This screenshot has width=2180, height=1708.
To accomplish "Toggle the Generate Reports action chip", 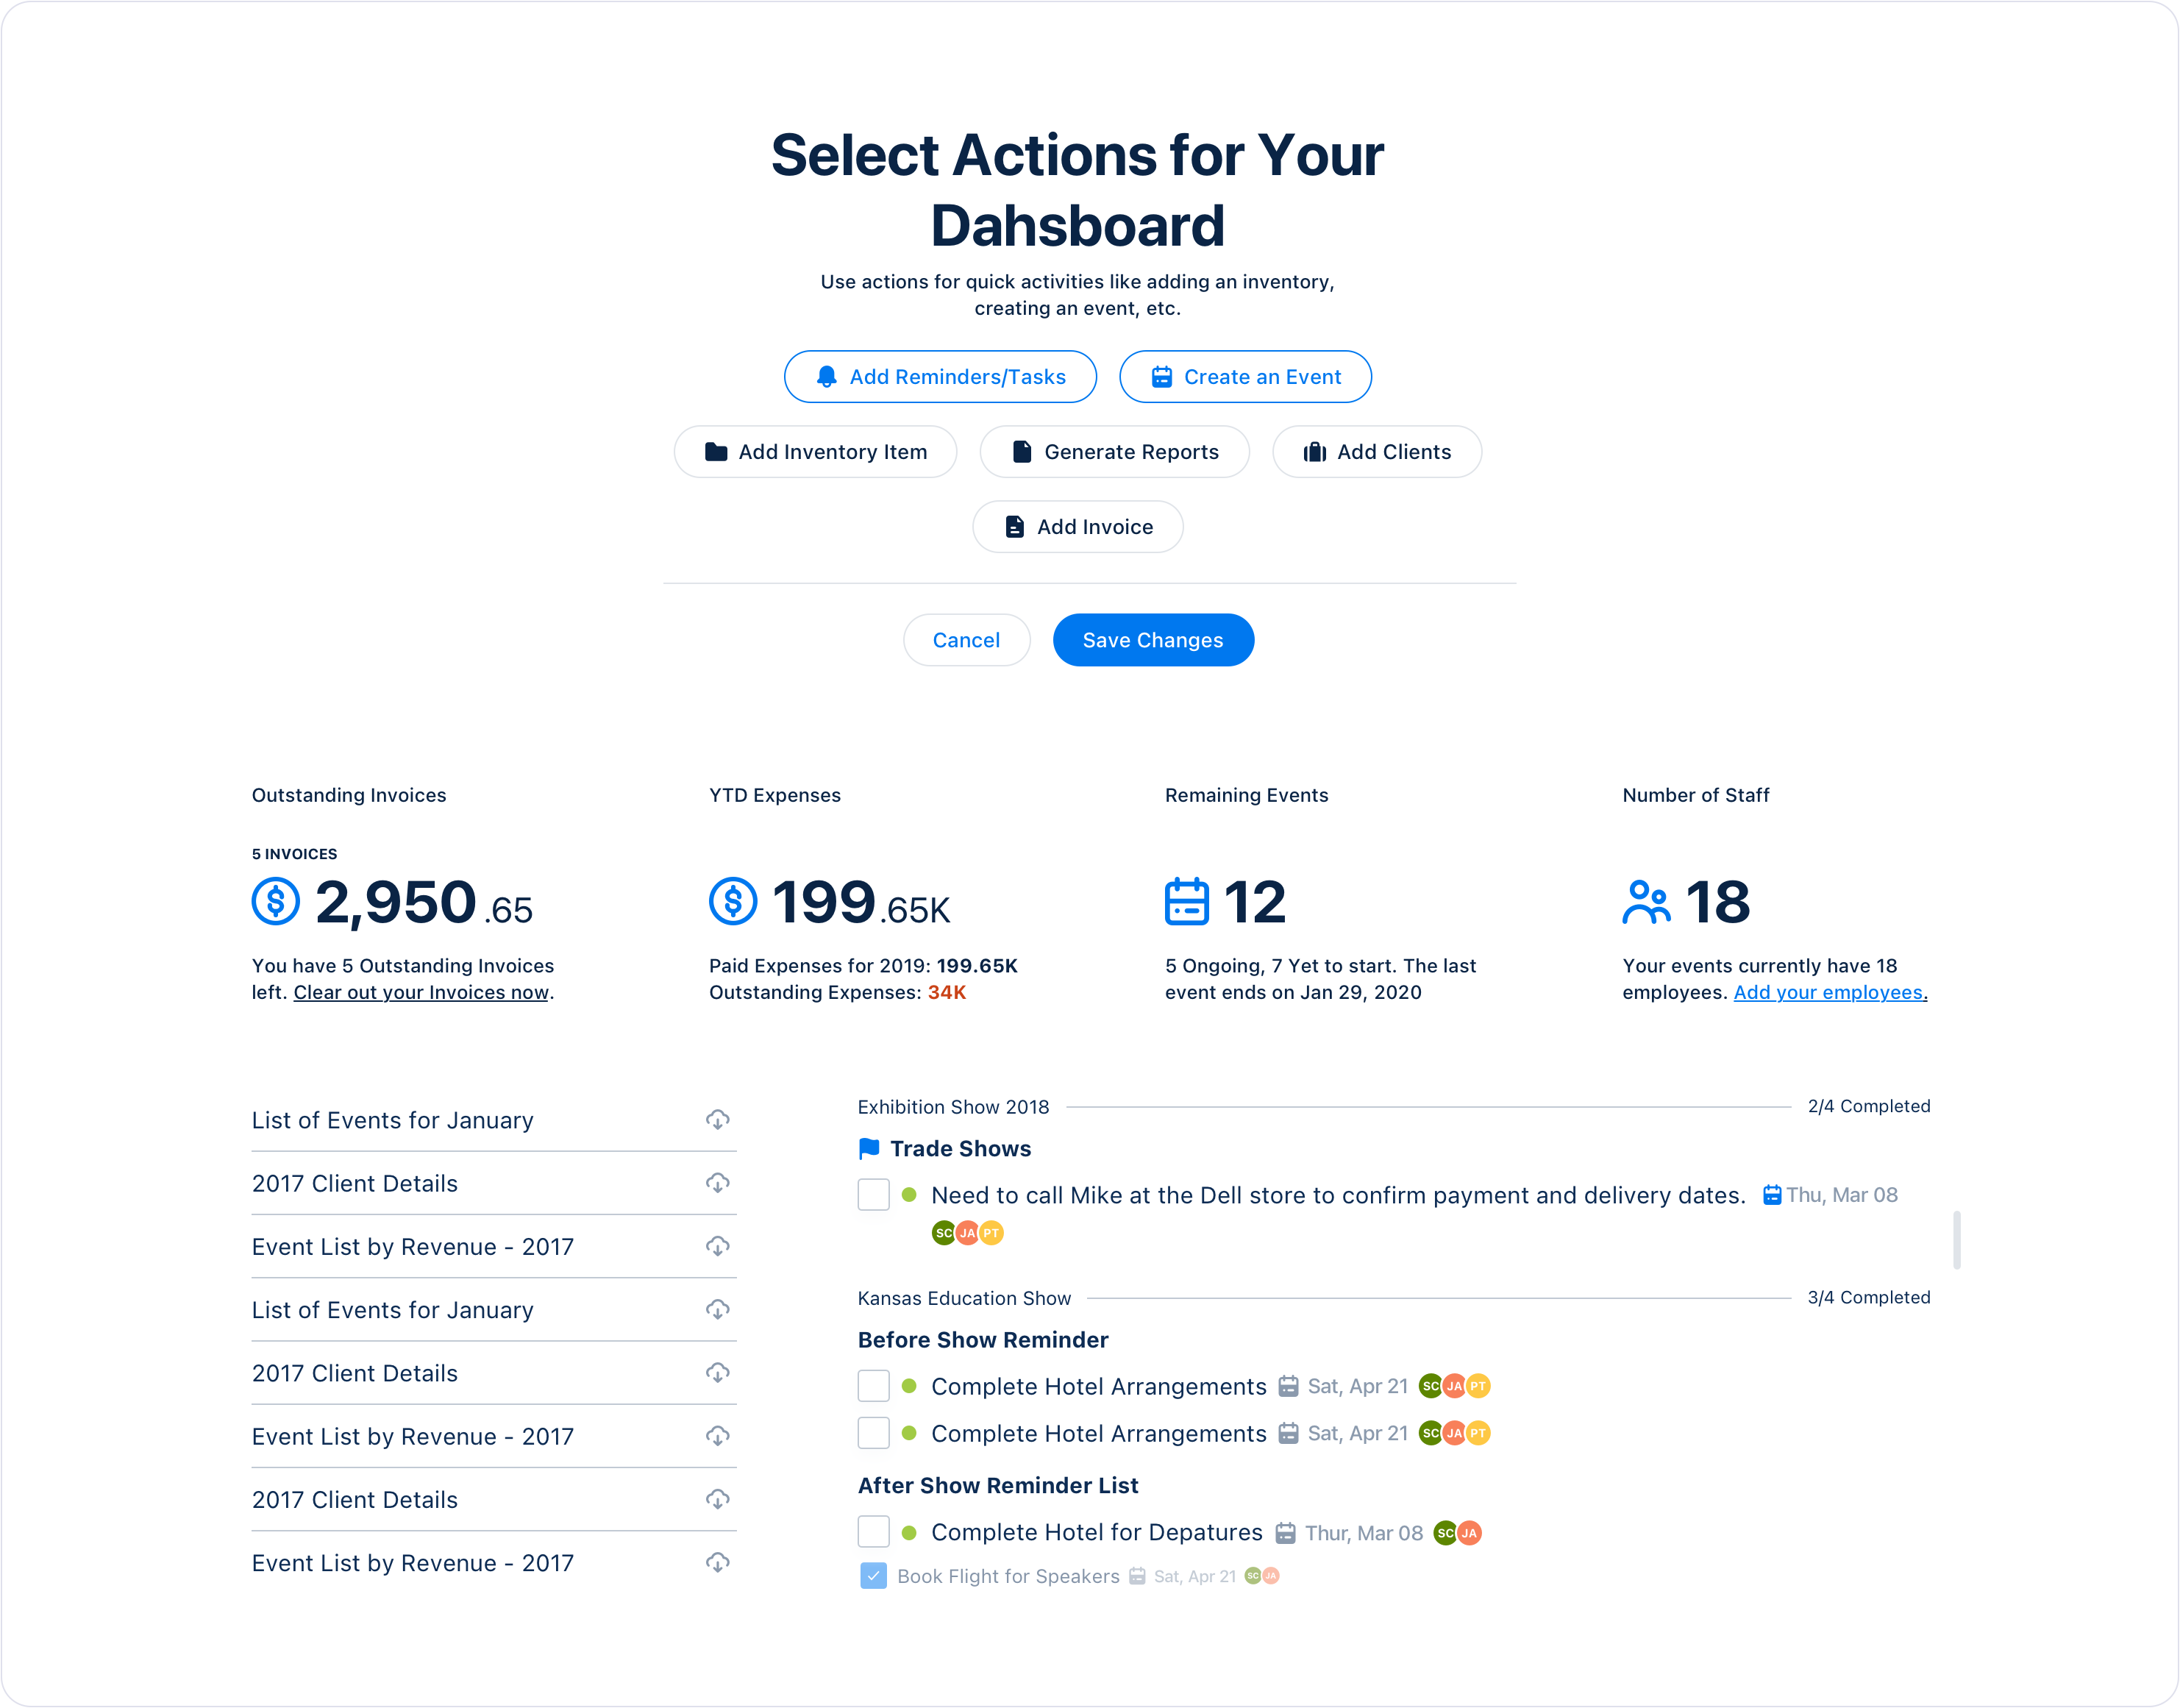I will (1114, 452).
